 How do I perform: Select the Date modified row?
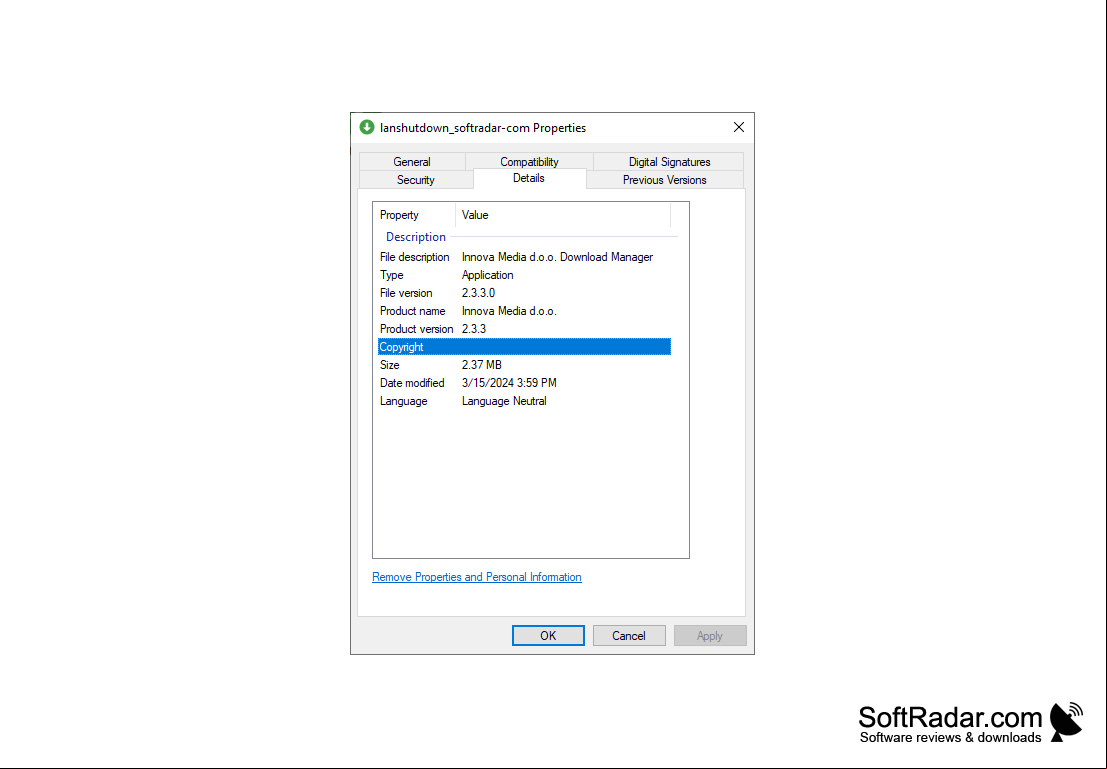524,383
